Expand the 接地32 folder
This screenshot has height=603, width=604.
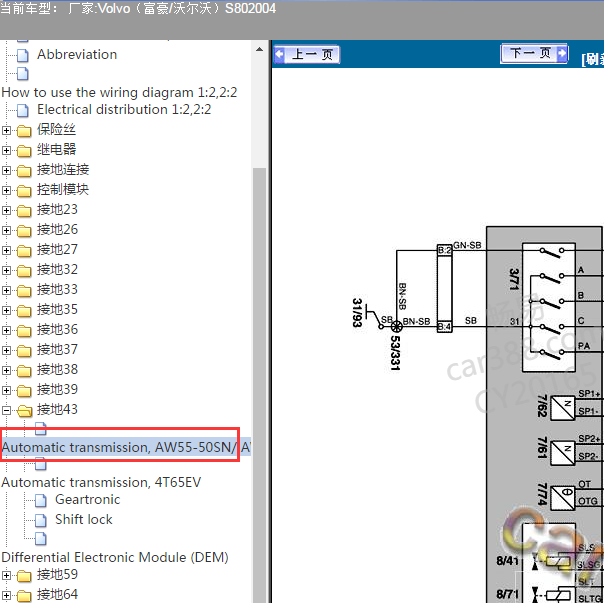coord(6,270)
